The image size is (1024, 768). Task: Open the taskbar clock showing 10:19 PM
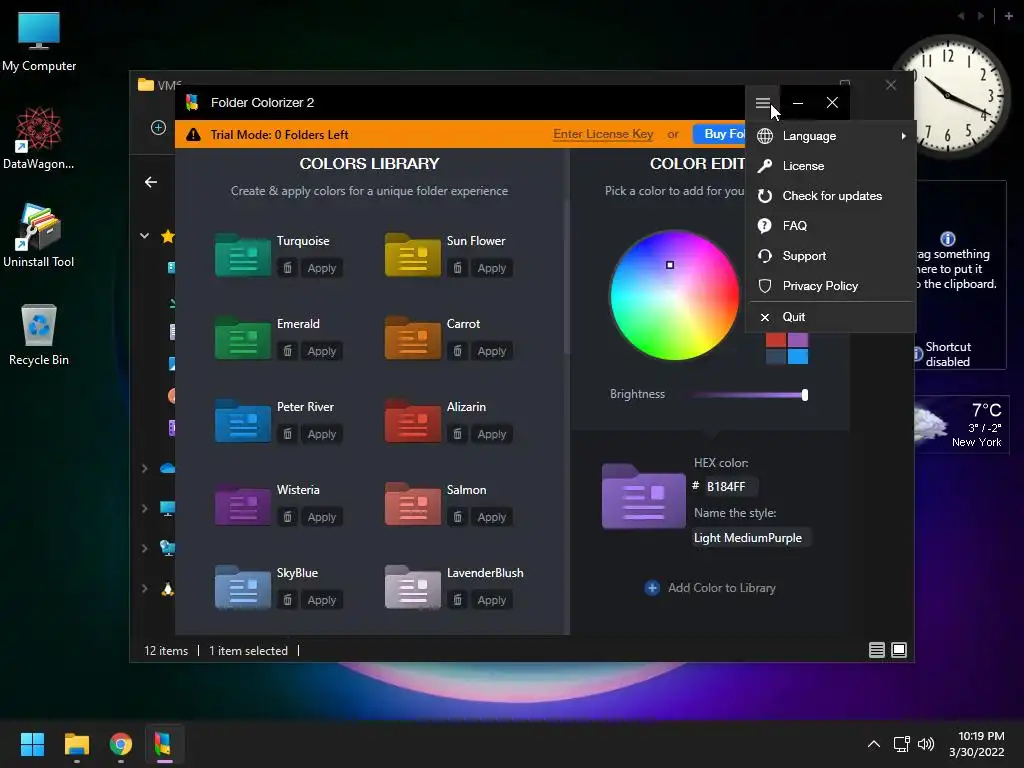pos(977,744)
